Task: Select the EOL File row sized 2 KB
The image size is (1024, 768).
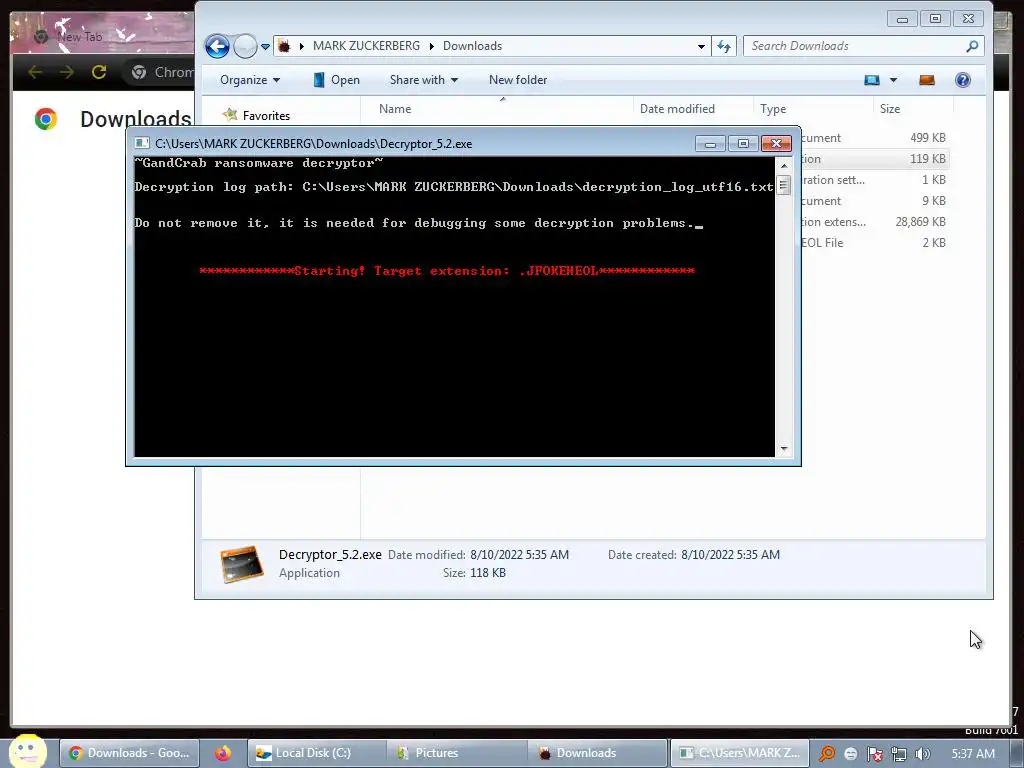Action: (x=874, y=242)
